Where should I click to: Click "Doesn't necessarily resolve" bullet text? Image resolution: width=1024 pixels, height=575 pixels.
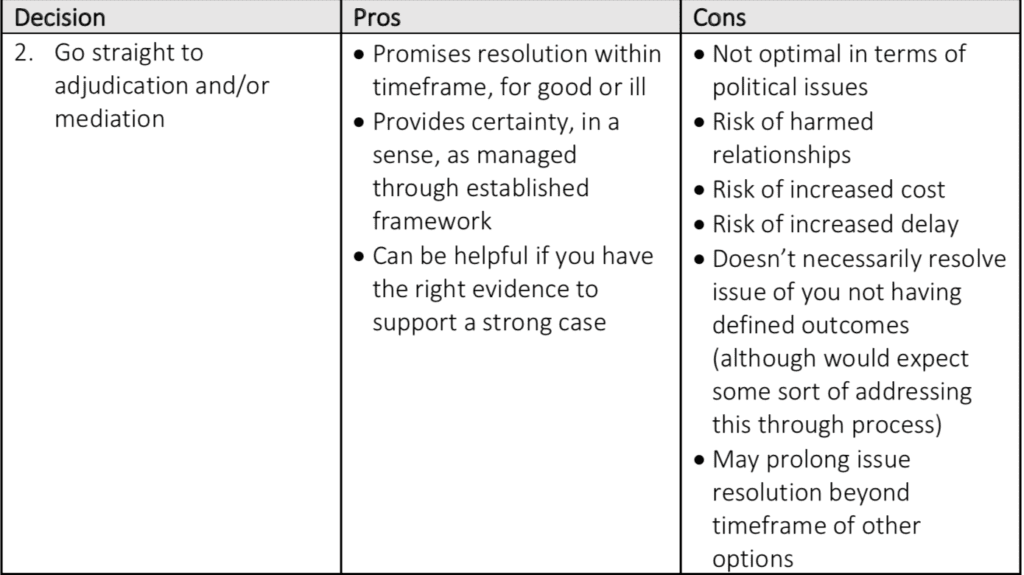tap(859, 257)
